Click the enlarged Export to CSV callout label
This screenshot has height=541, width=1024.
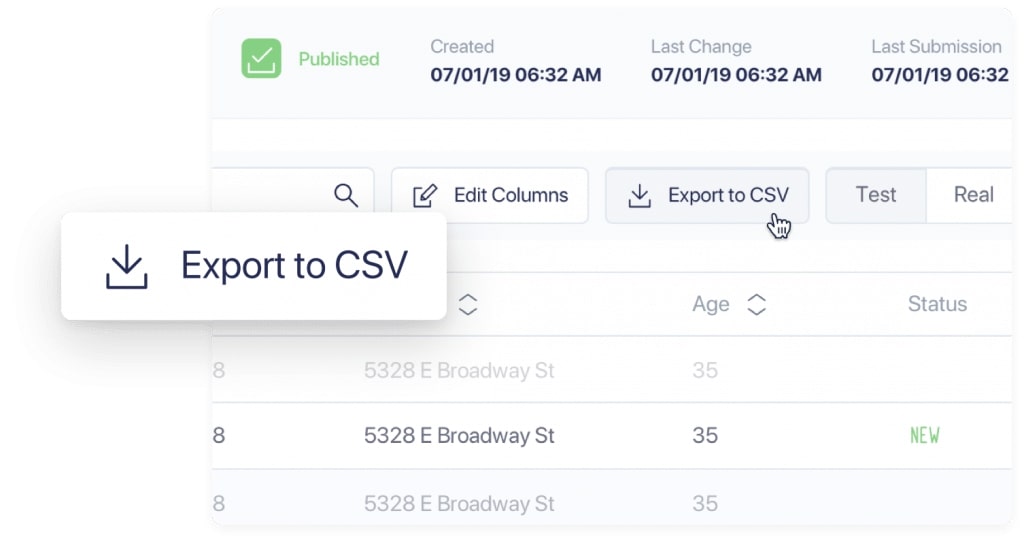coord(294,266)
